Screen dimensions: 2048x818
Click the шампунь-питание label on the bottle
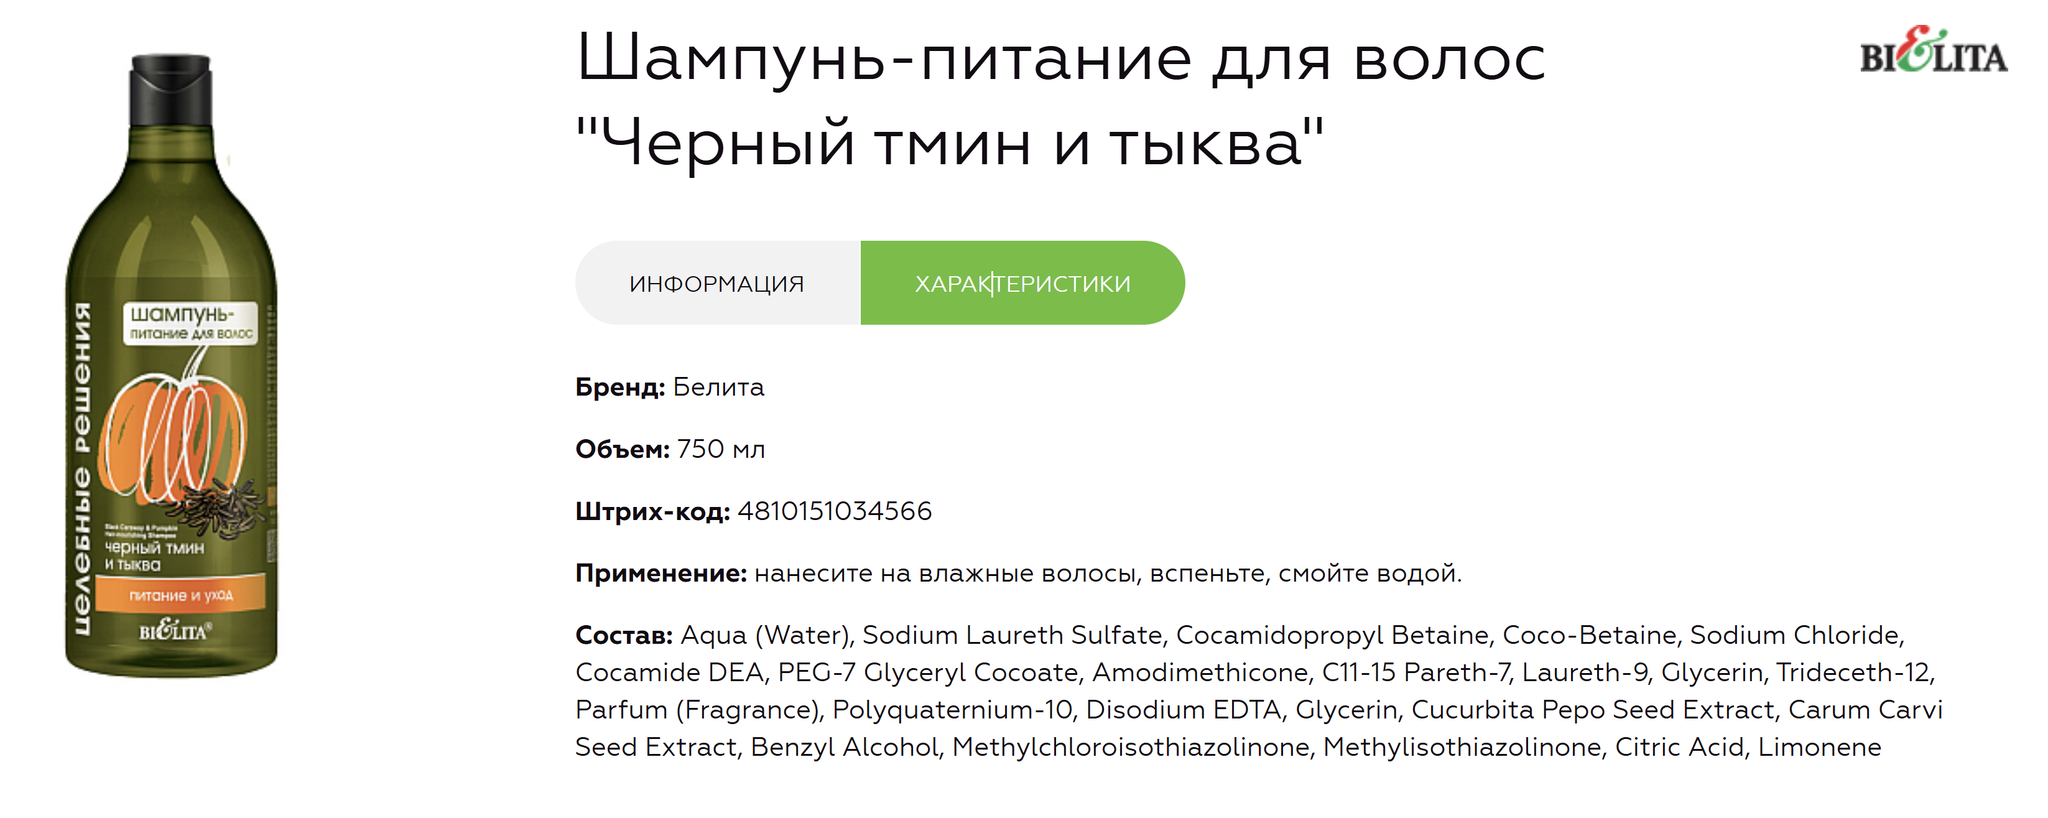pyautogui.click(x=190, y=323)
